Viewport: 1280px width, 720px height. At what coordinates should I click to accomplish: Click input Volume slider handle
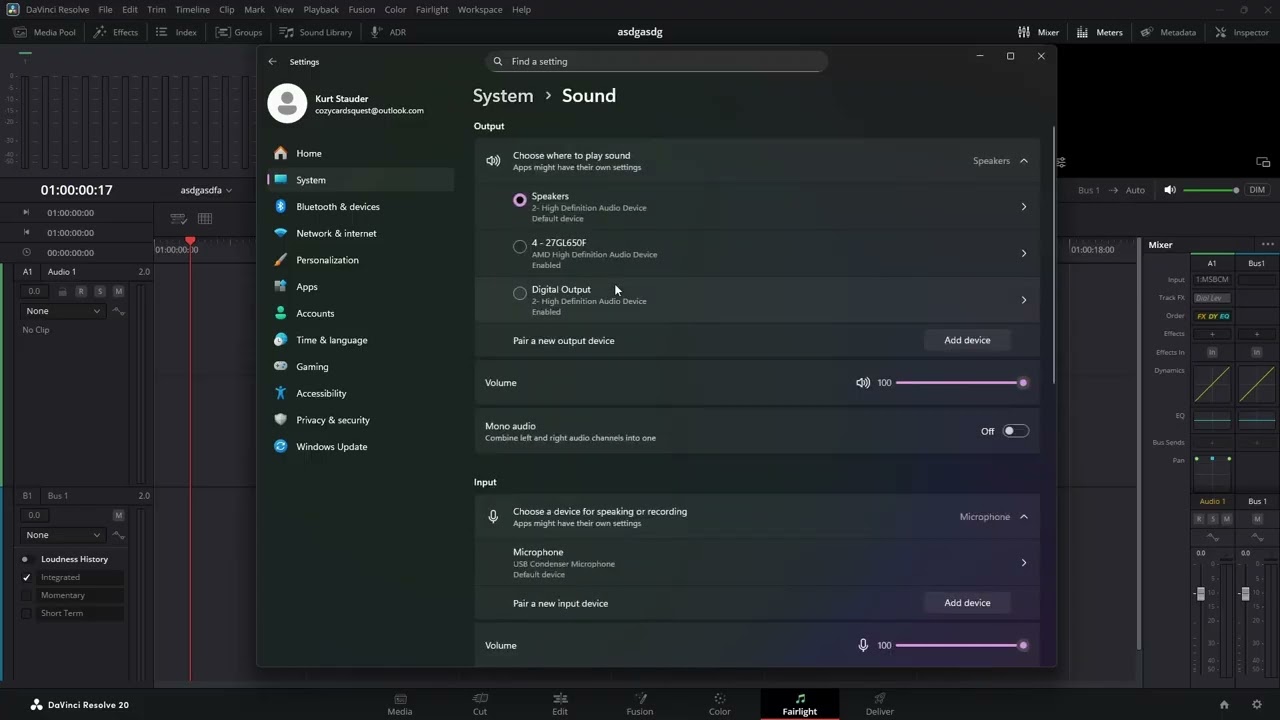[x=1023, y=646]
